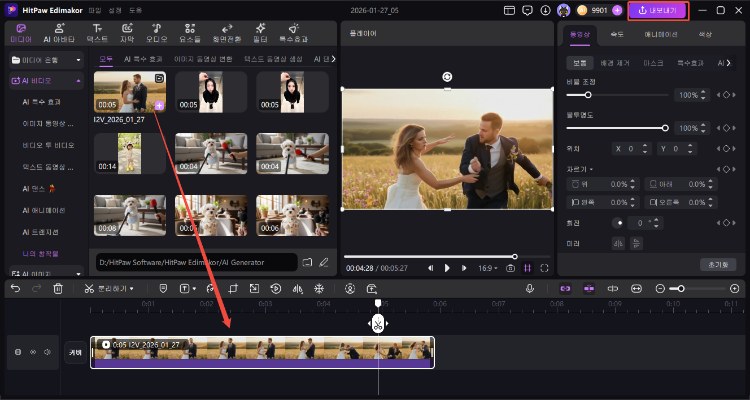
Task: Toggle the purple grid guide button in player
Action: coord(527,268)
